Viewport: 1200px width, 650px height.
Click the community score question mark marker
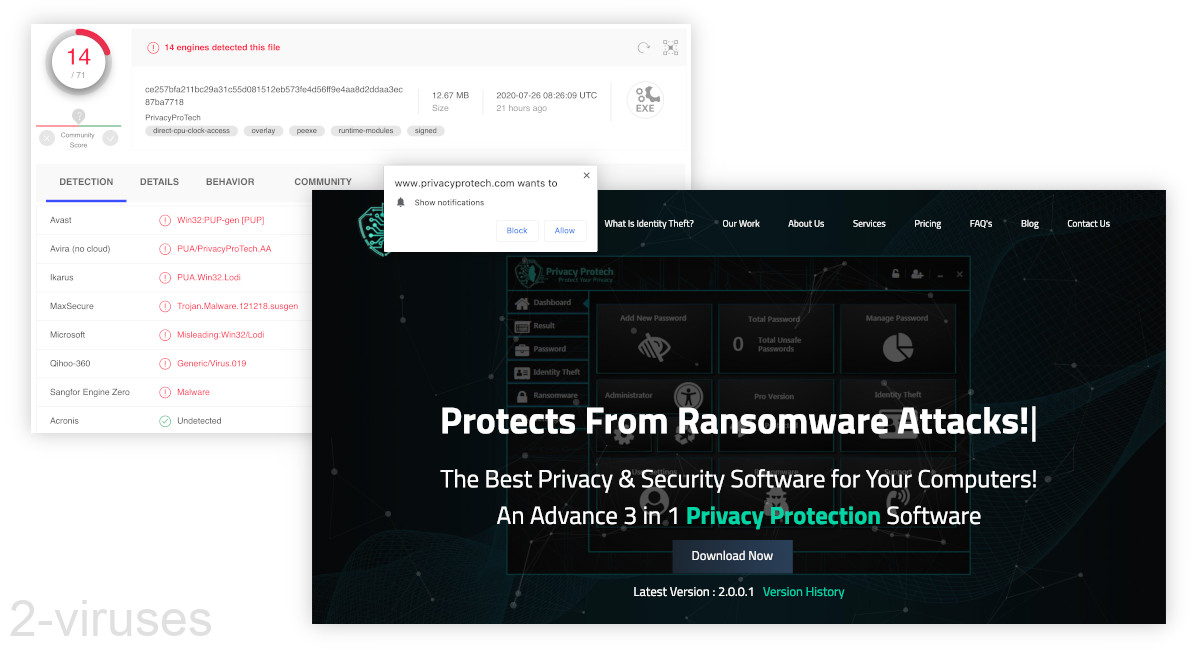(x=78, y=116)
